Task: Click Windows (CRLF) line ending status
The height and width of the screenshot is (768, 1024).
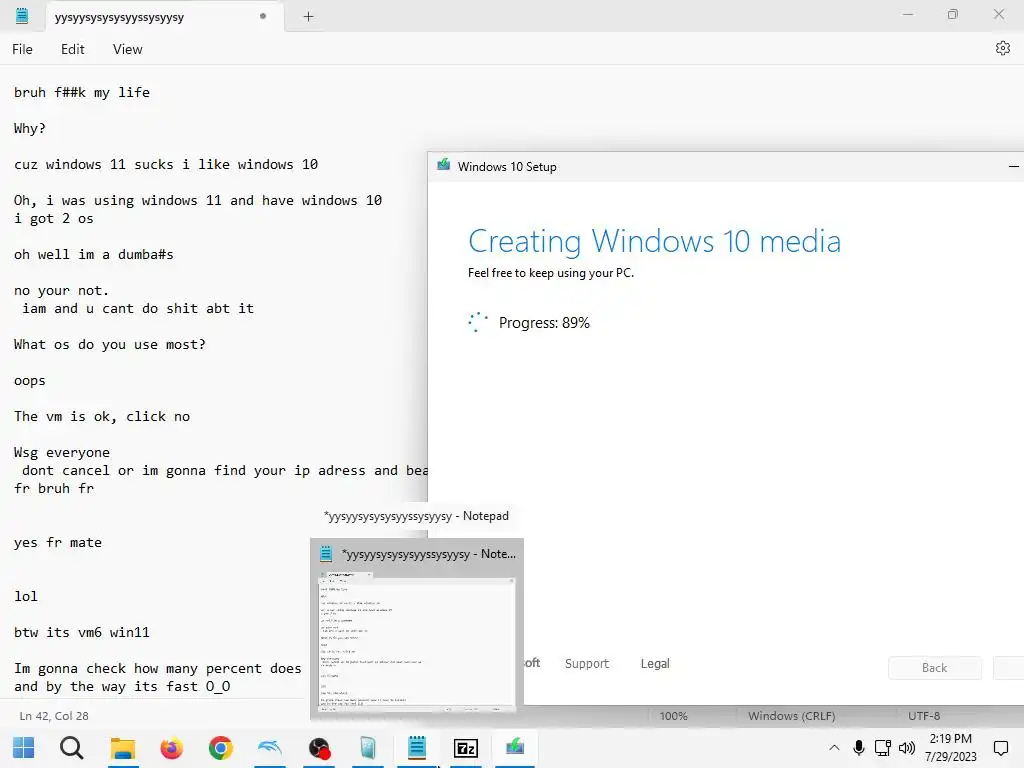Action: pyautogui.click(x=792, y=716)
